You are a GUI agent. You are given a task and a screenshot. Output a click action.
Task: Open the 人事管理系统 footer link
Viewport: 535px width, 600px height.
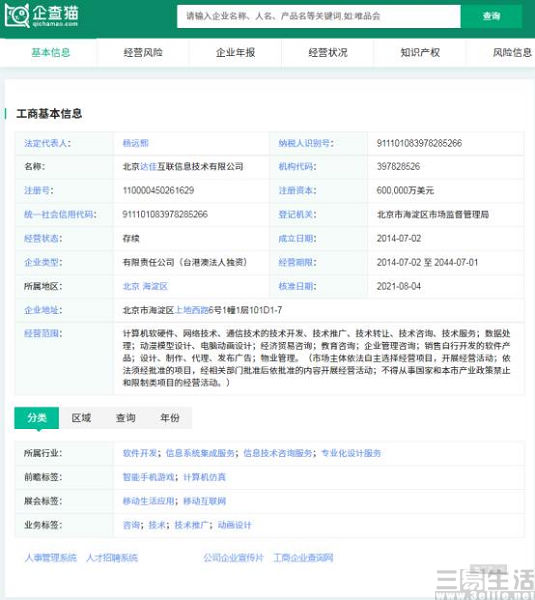[51, 558]
